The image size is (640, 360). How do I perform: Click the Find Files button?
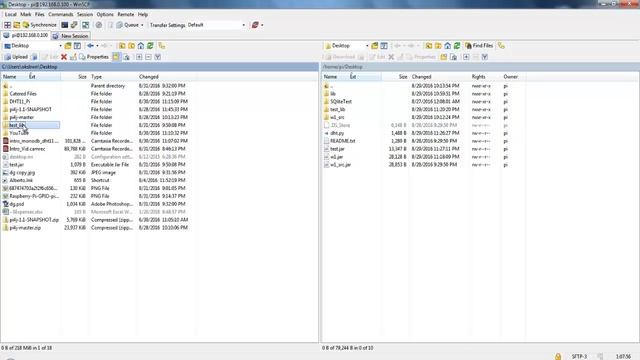(x=479, y=46)
